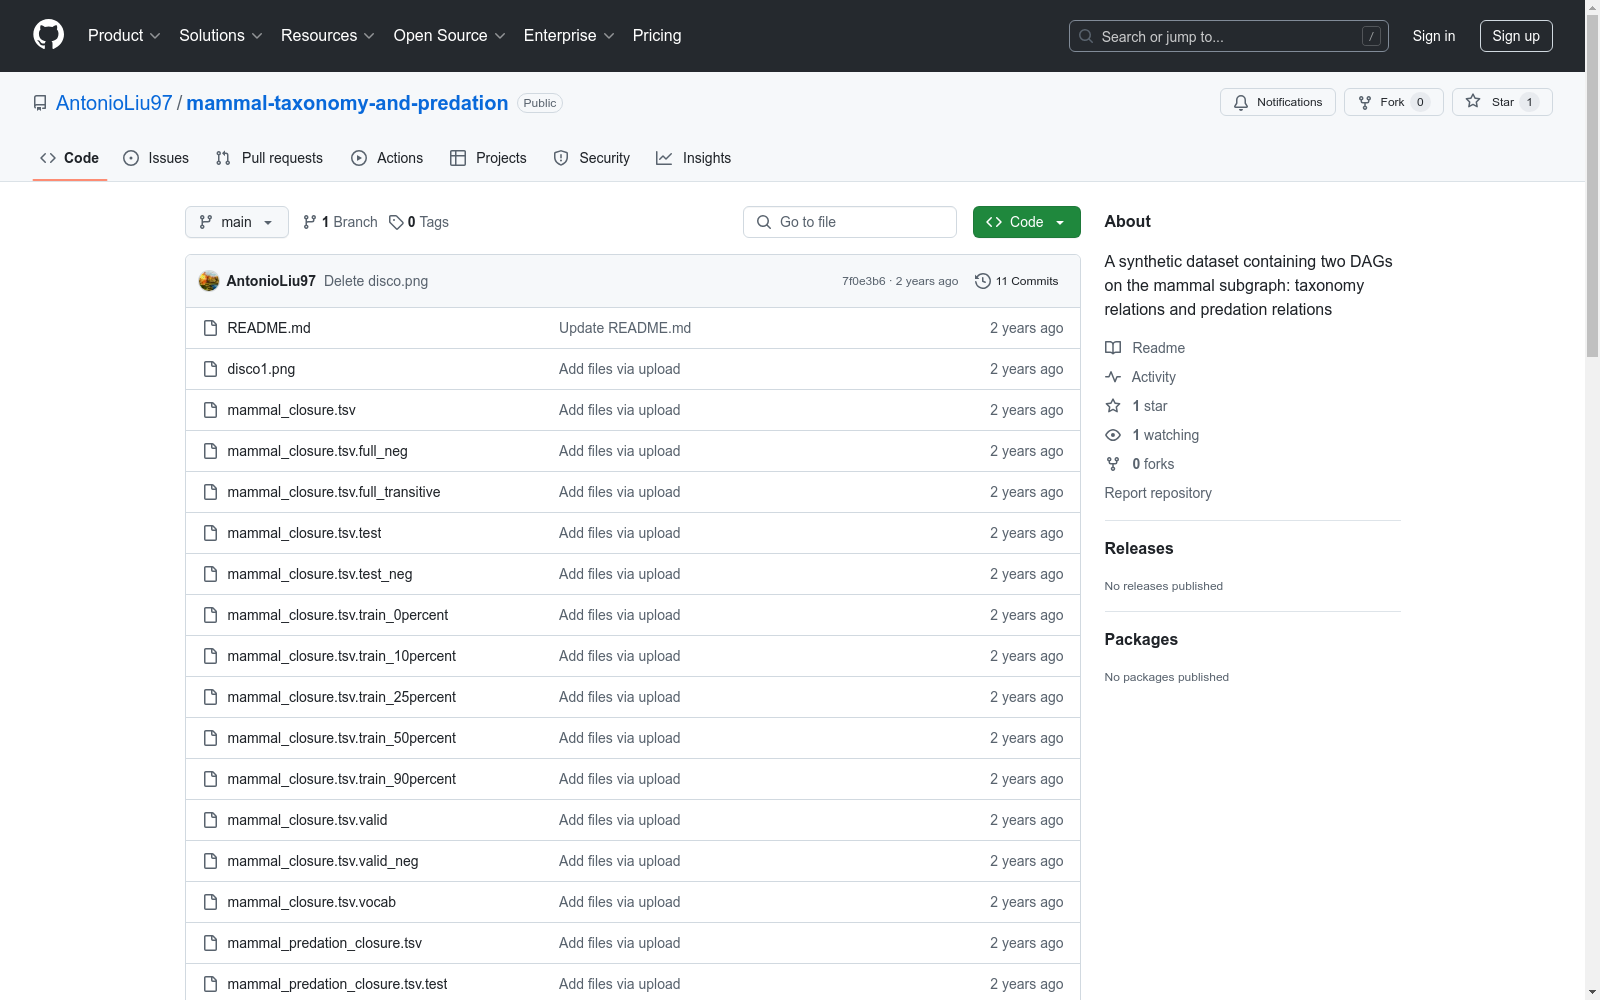Viewport: 1600px width, 1000px height.
Task: Open mammal_closure.tsv.test_neg file
Action: (320, 574)
